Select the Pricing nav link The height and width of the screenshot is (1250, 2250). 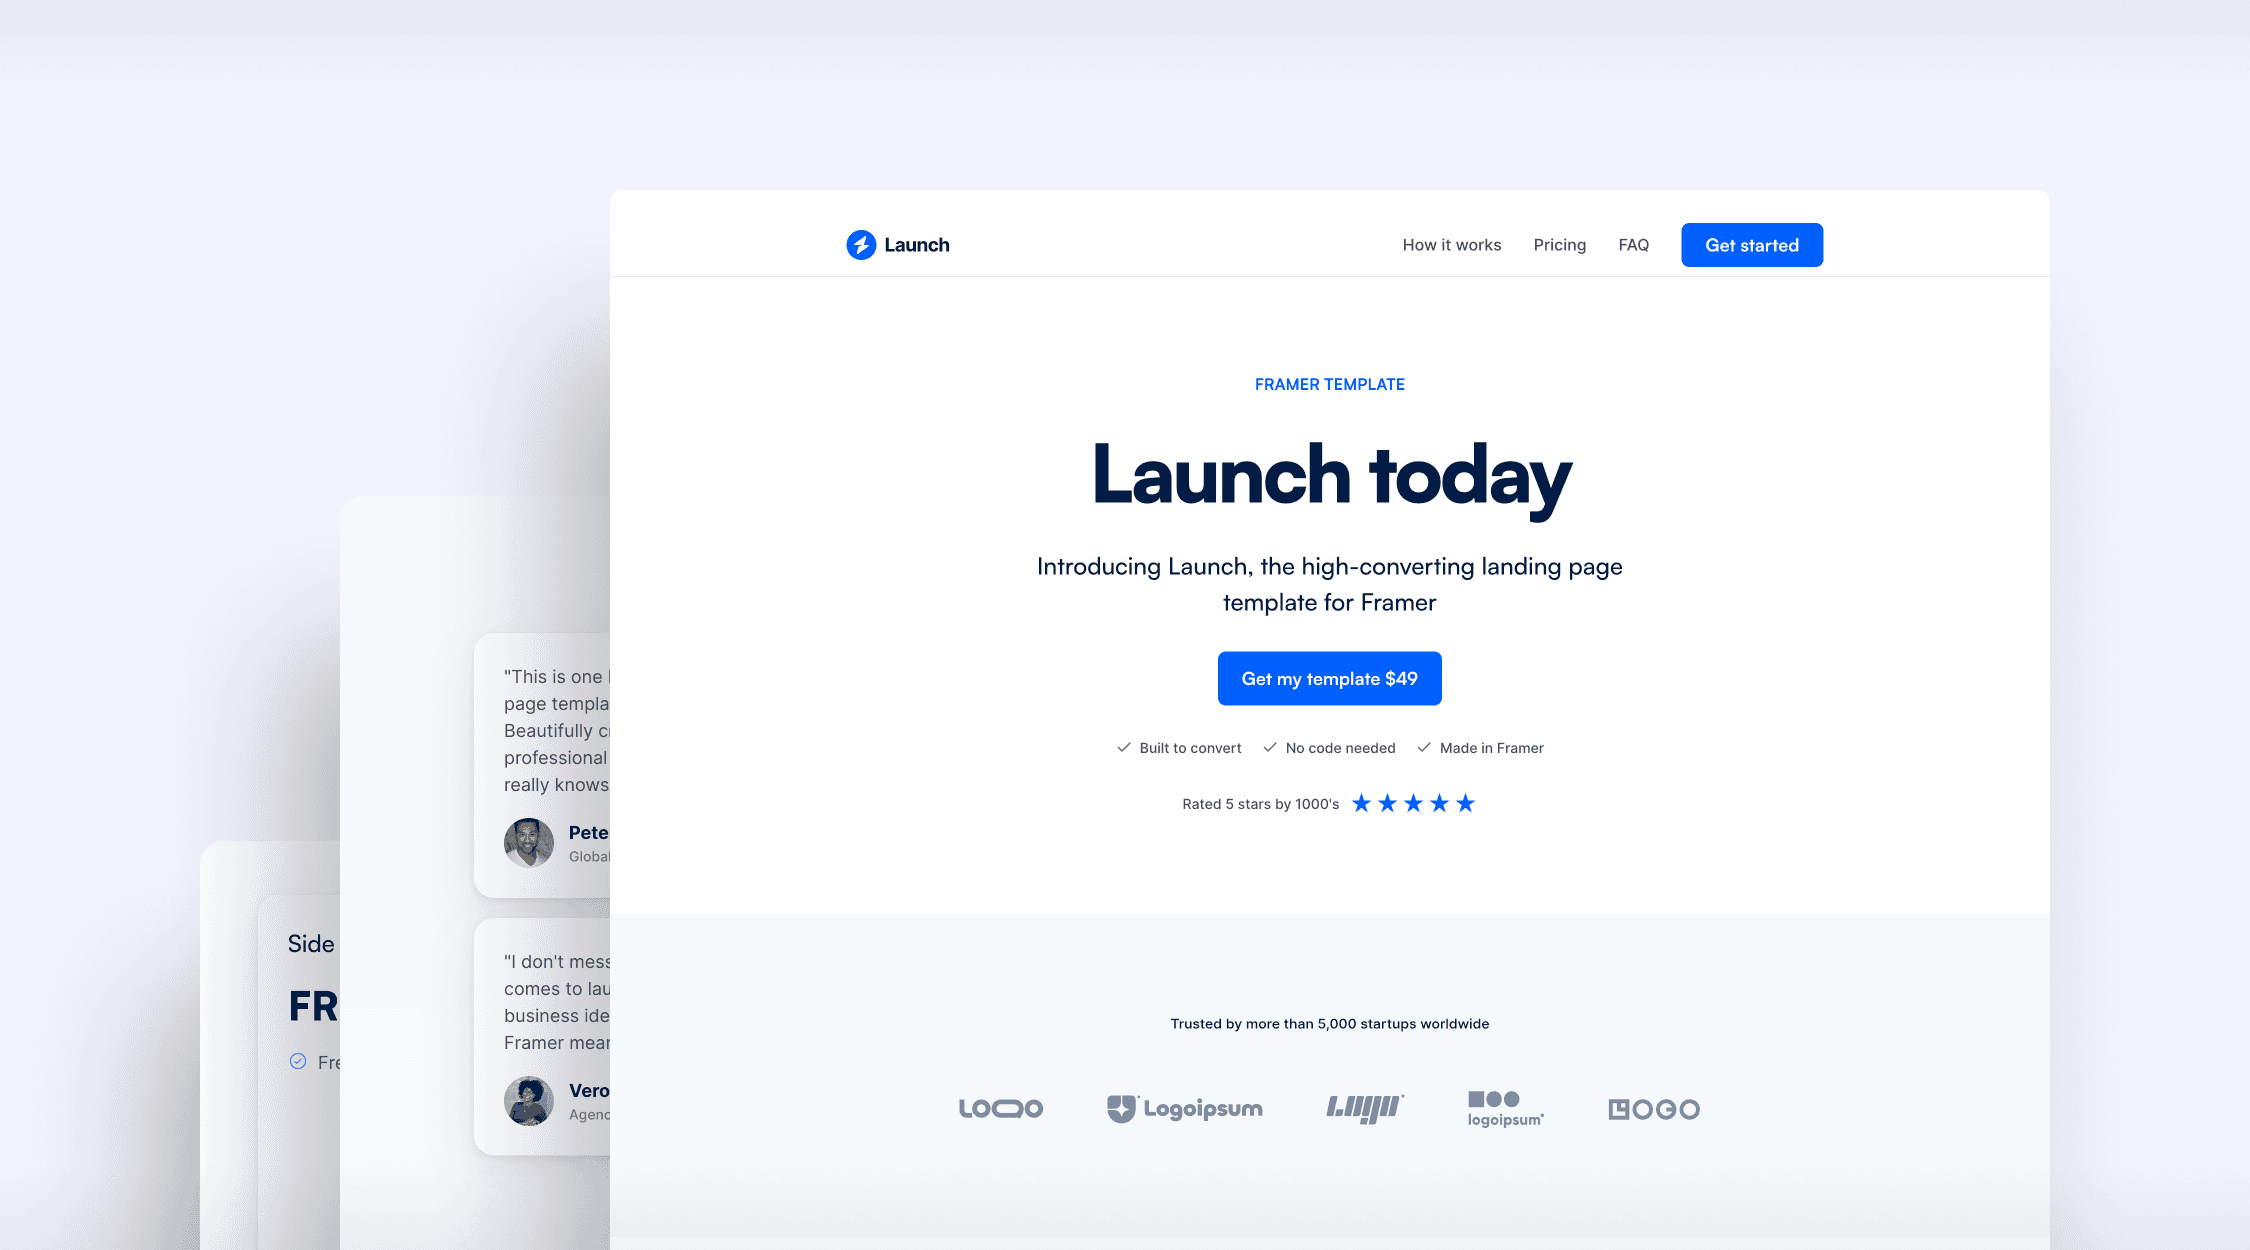(1559, 245)
